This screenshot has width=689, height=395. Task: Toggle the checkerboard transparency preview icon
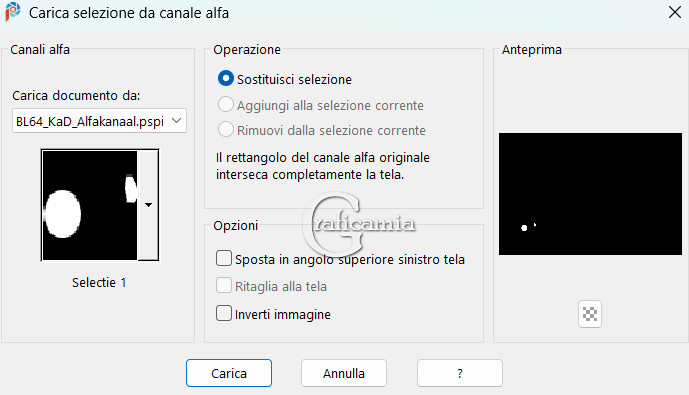coord(590,314)
